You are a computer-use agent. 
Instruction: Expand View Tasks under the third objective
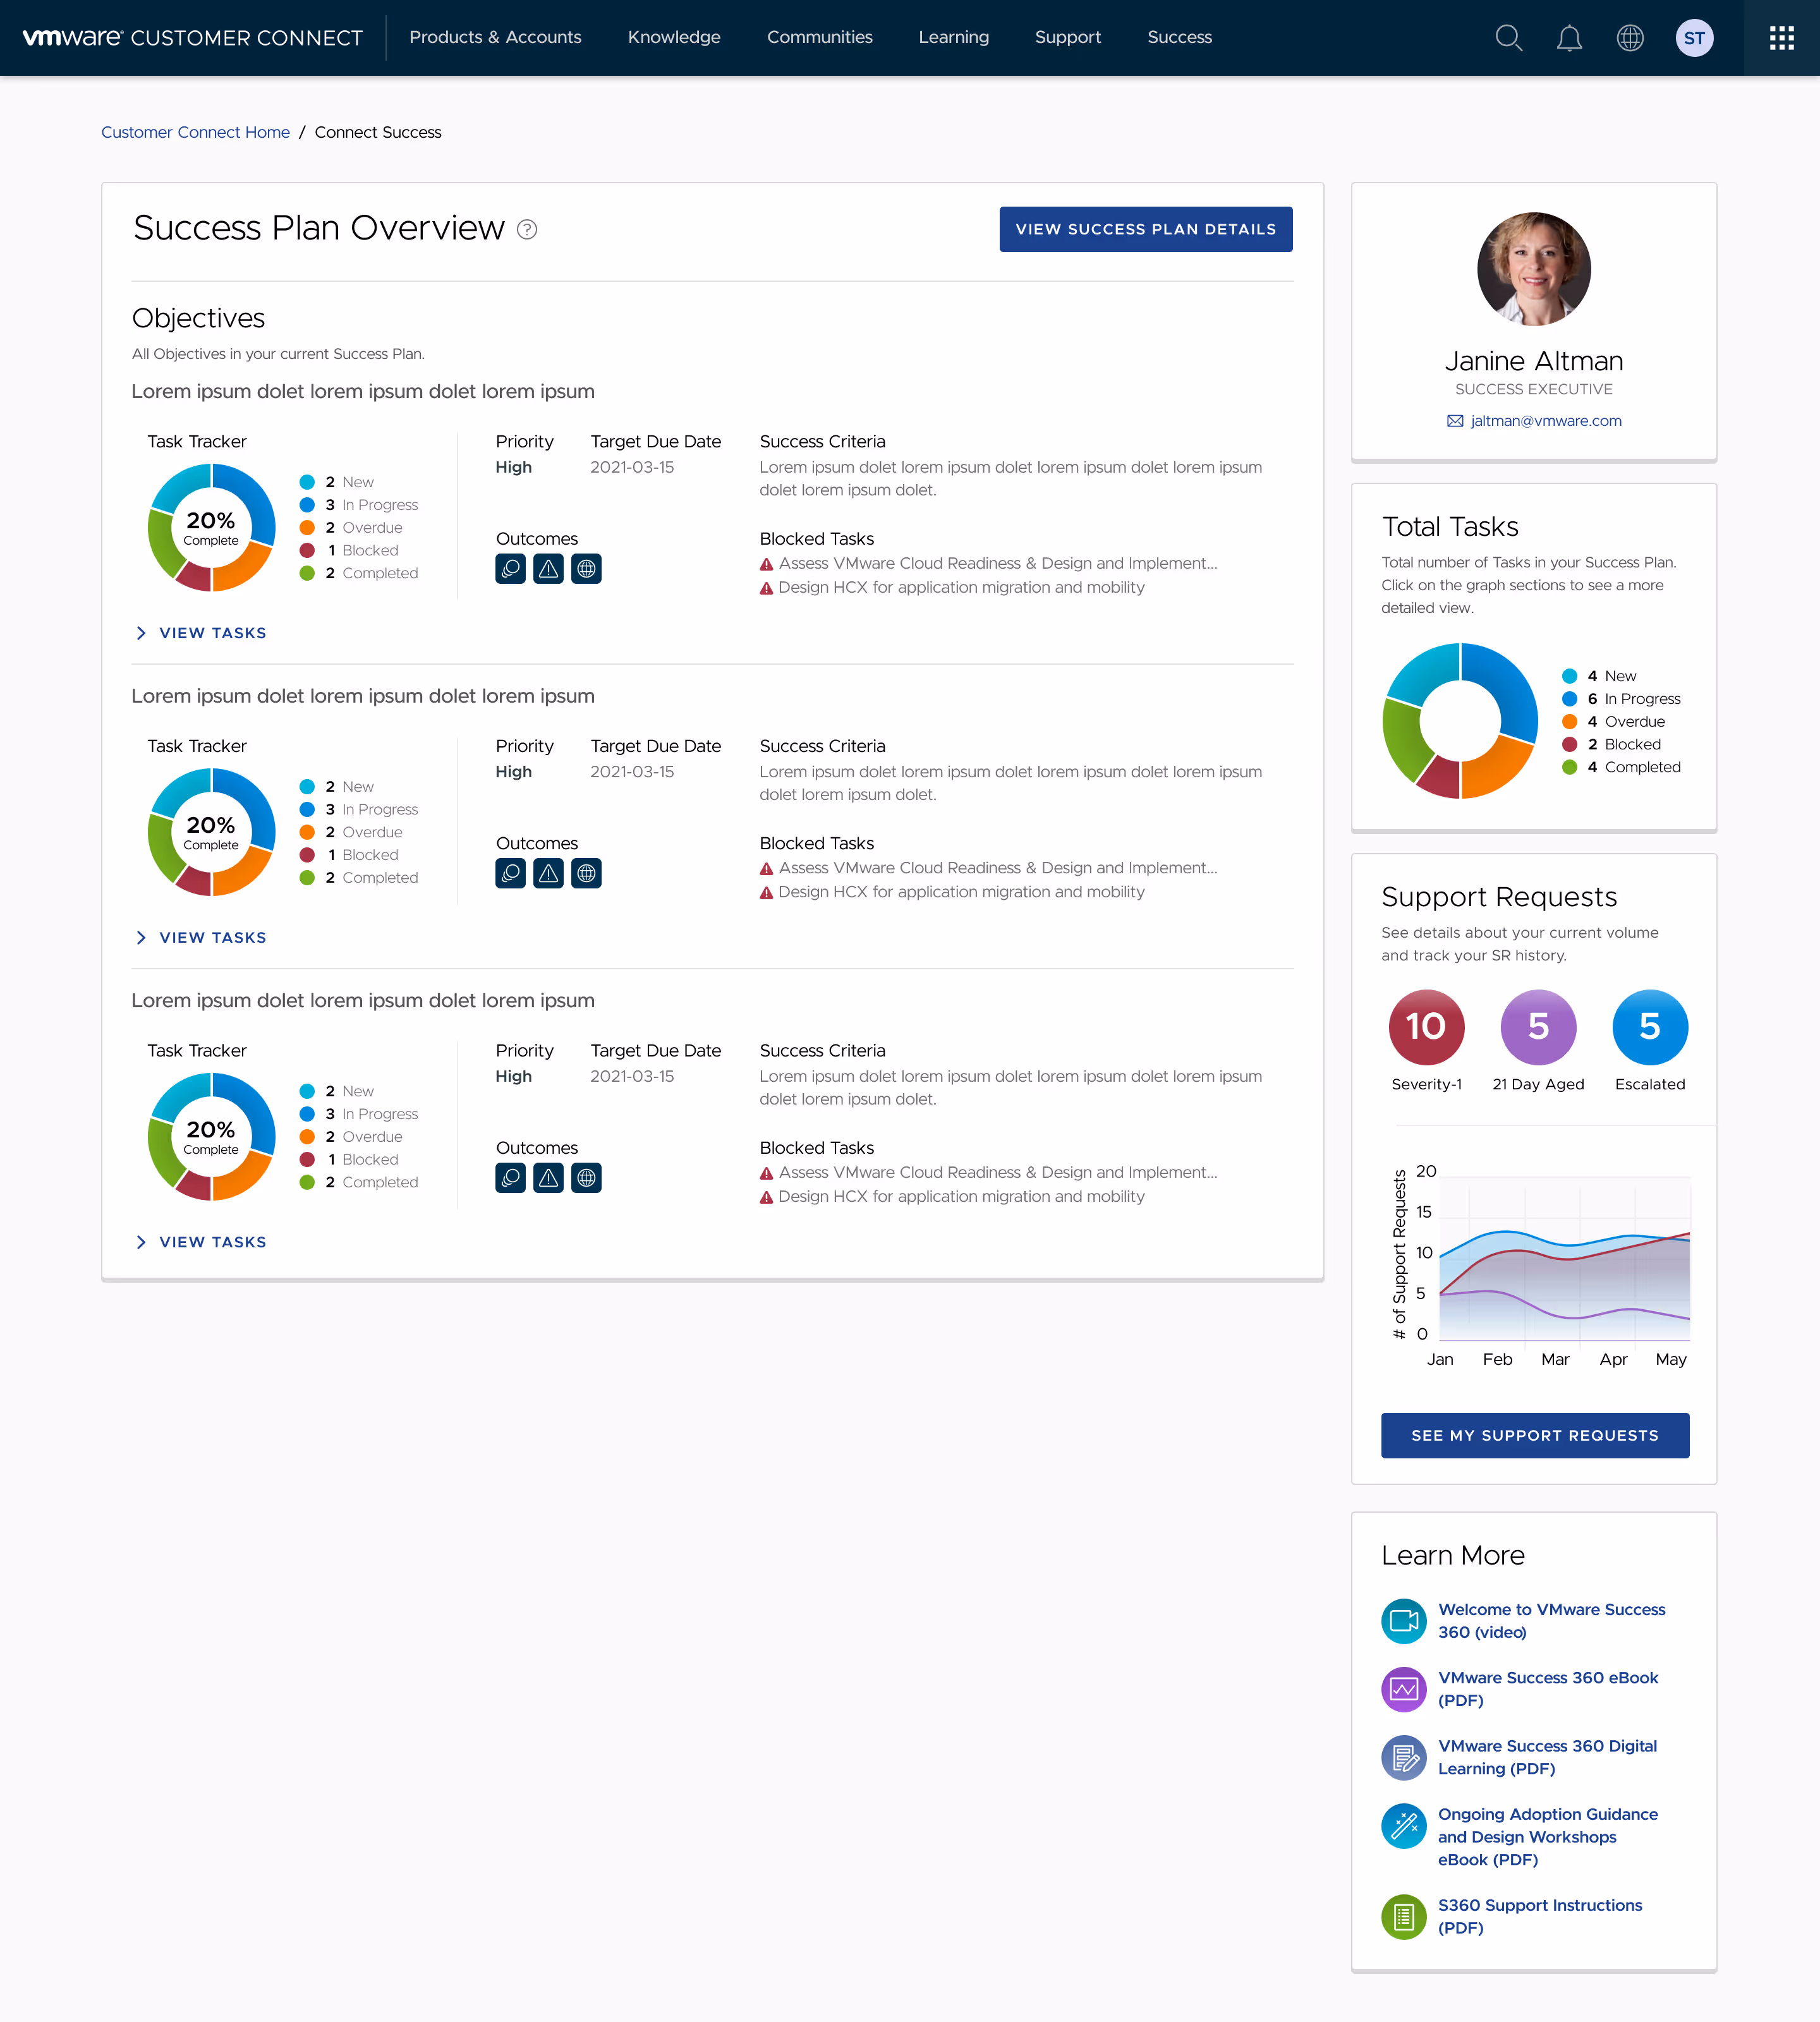point(201,1242)
